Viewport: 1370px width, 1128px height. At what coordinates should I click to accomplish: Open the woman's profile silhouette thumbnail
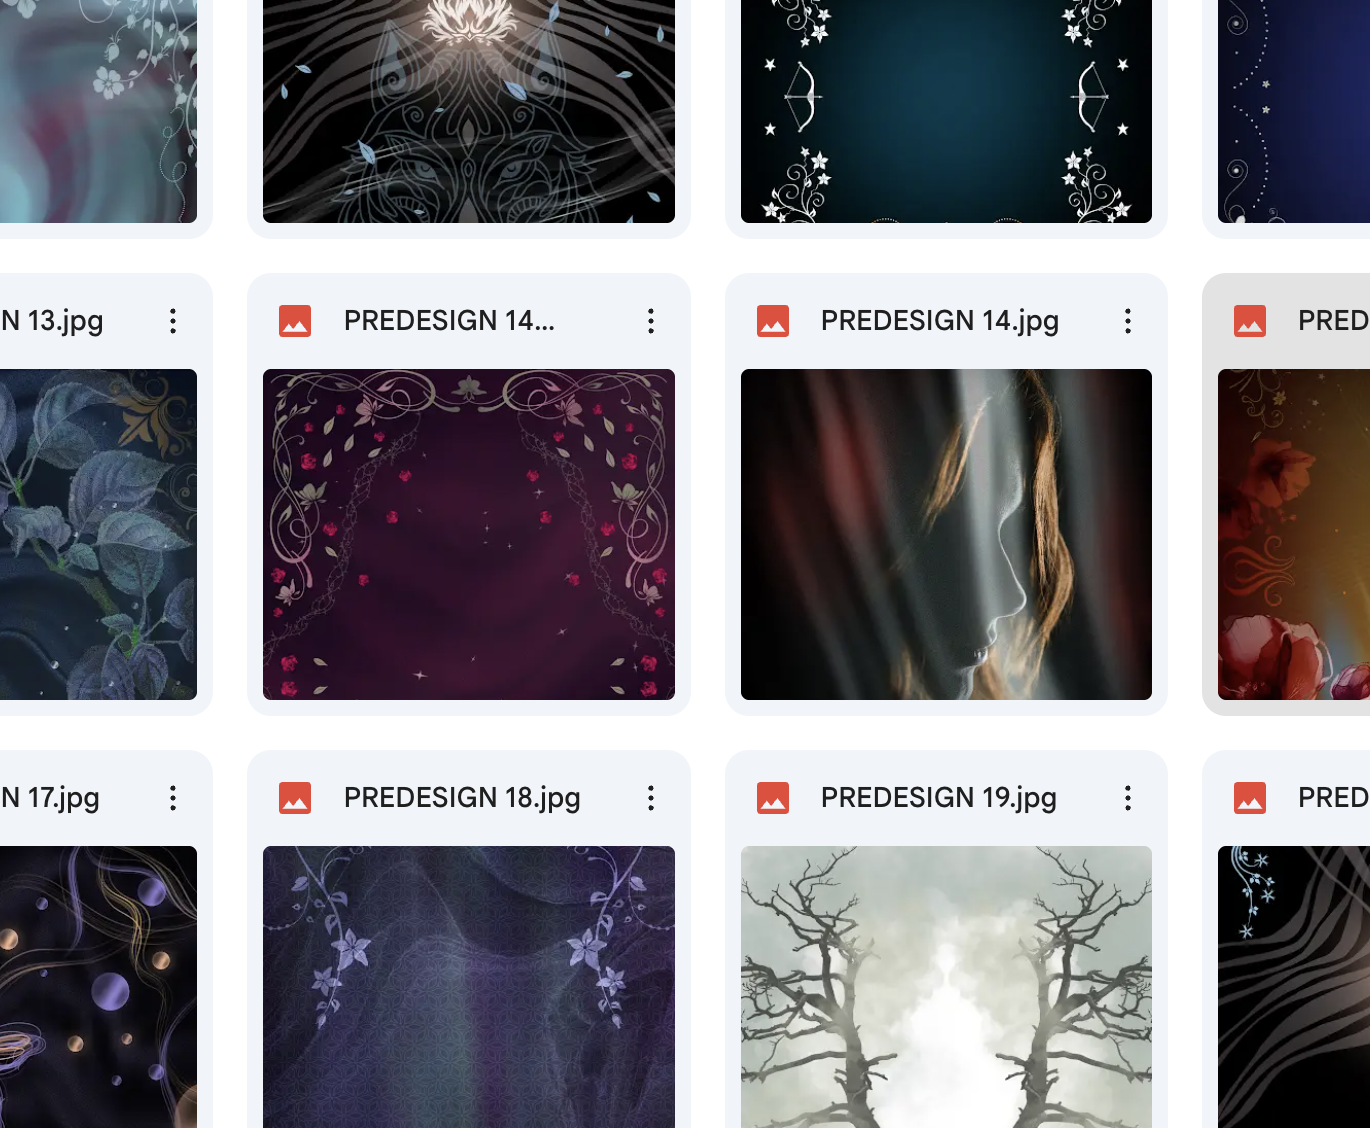click(x=946, y=534)
